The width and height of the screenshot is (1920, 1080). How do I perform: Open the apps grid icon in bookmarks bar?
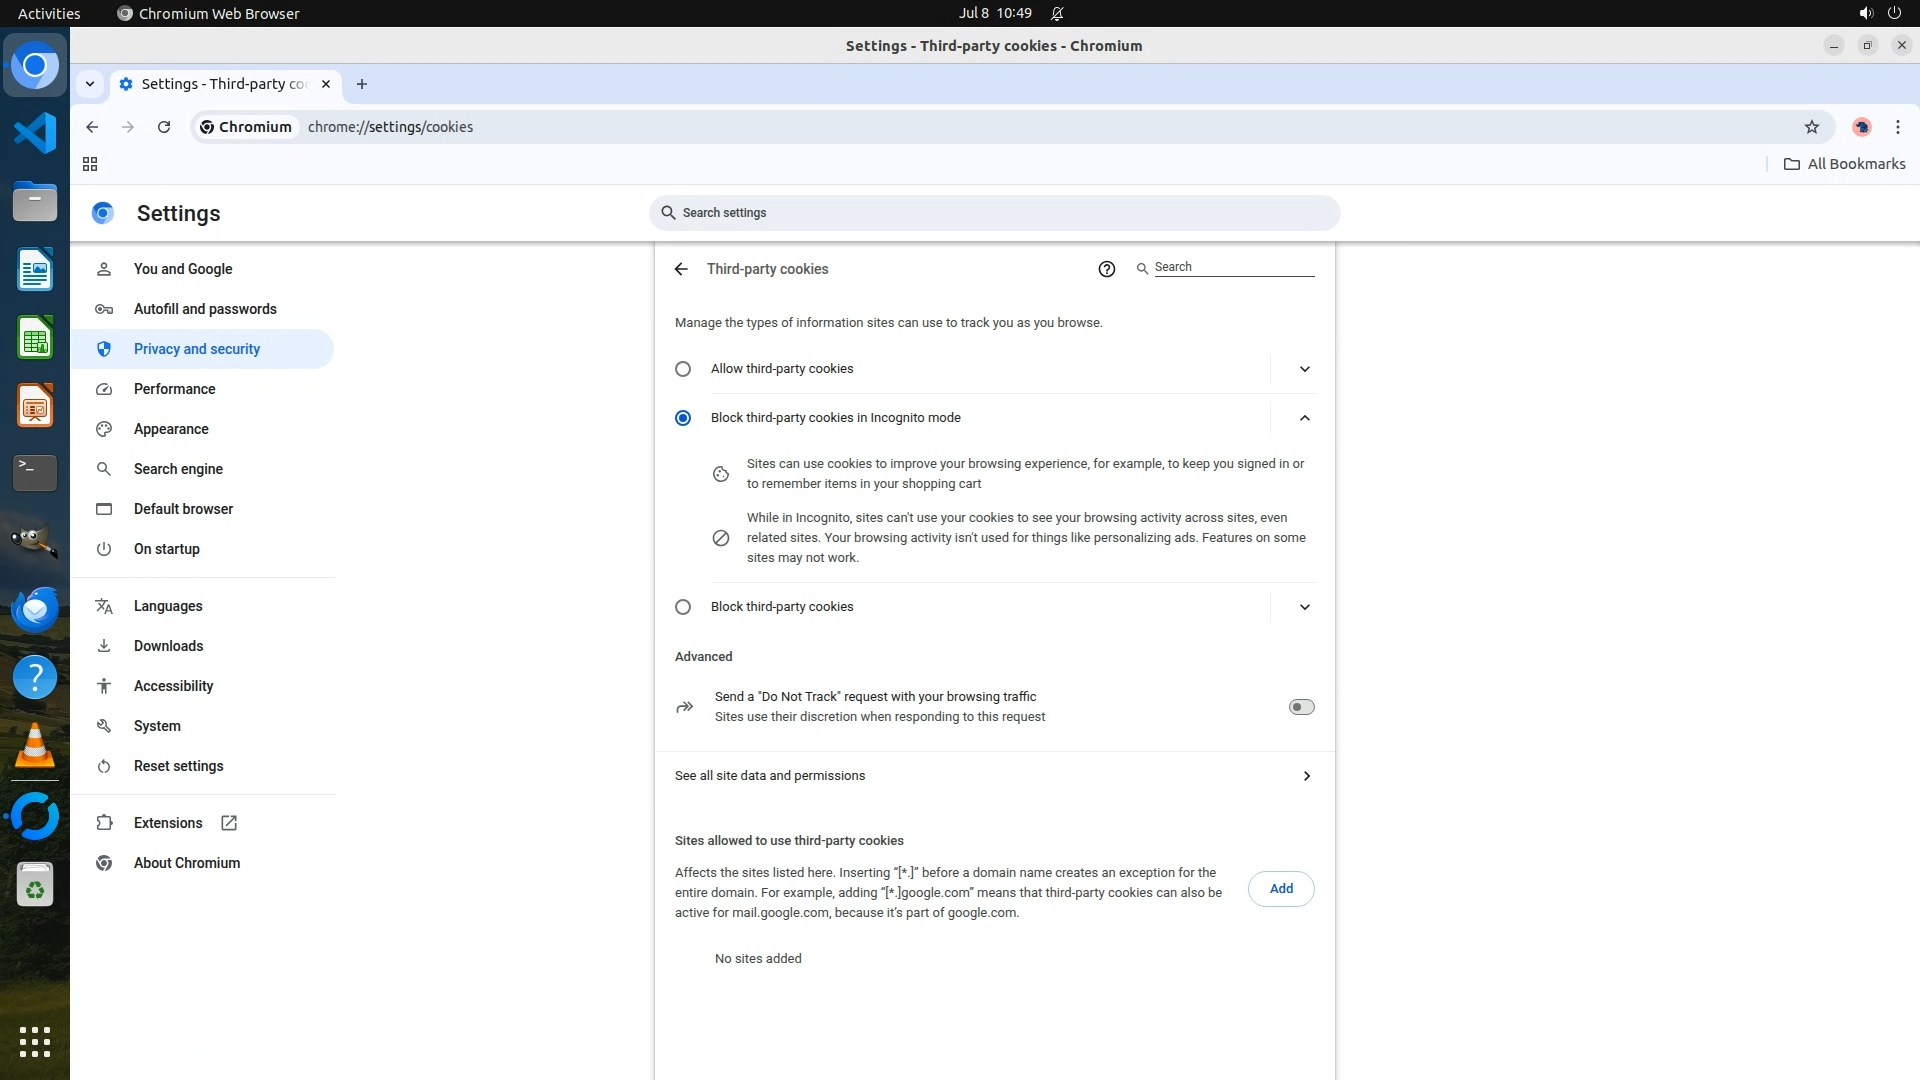(90, 164)
